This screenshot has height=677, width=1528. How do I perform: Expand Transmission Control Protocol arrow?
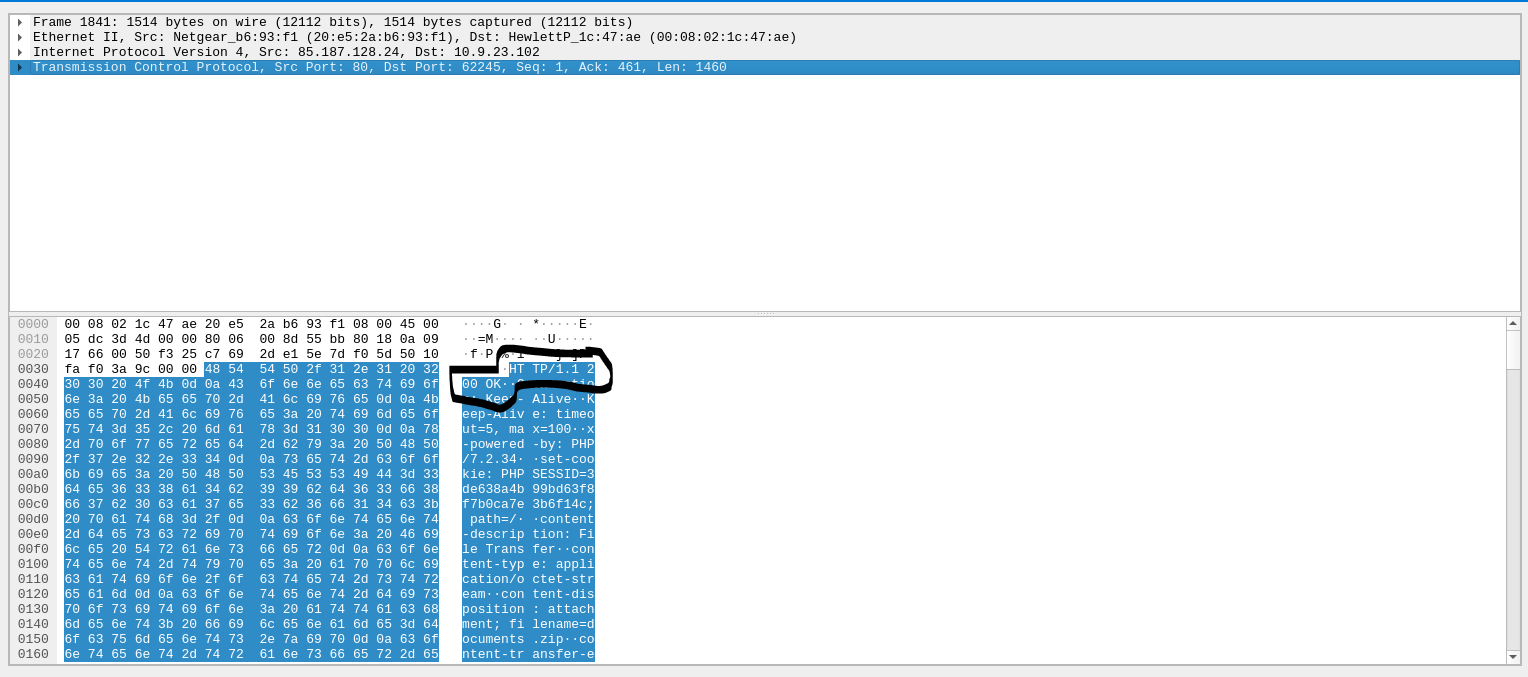[x=19, y=67]
